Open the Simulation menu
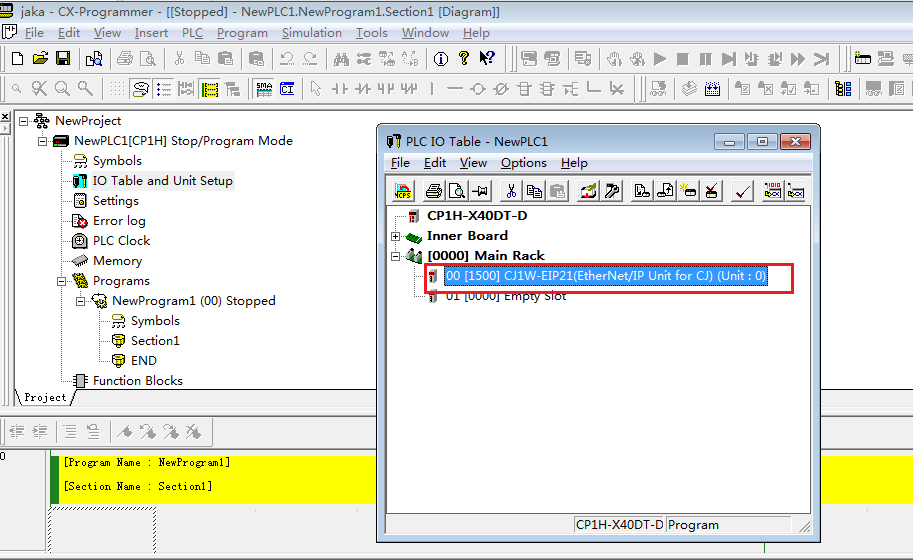This screenshot has width=913, height=560. click(311, 33)
